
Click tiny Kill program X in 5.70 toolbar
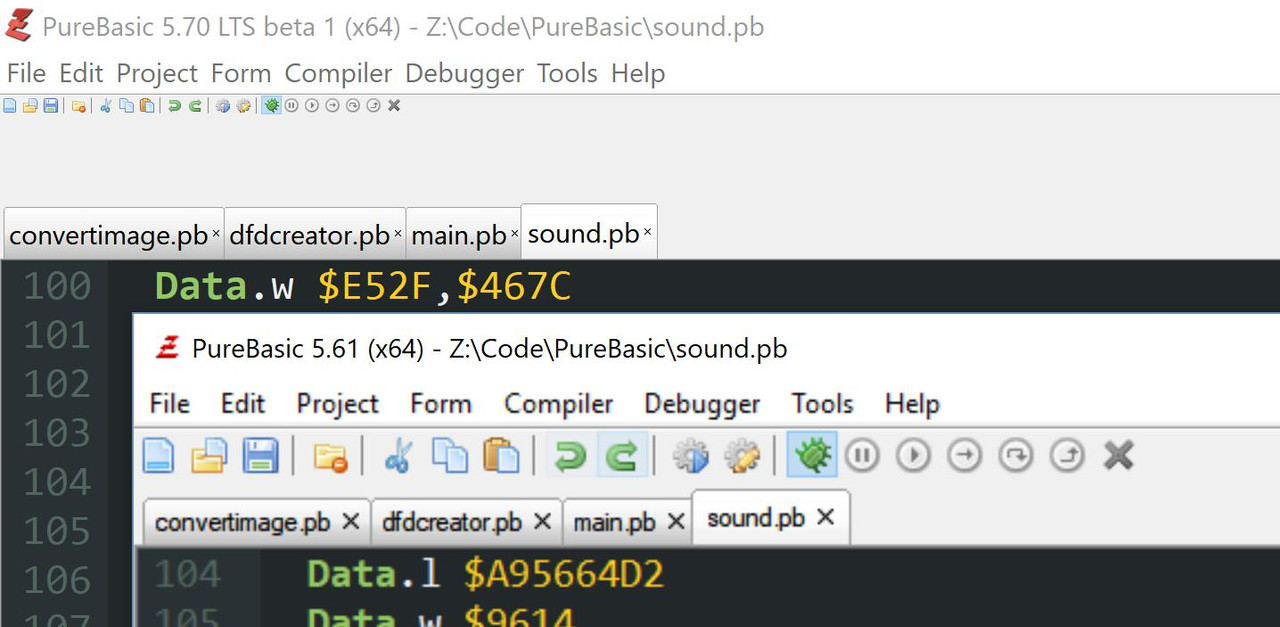tap(394, 105)
